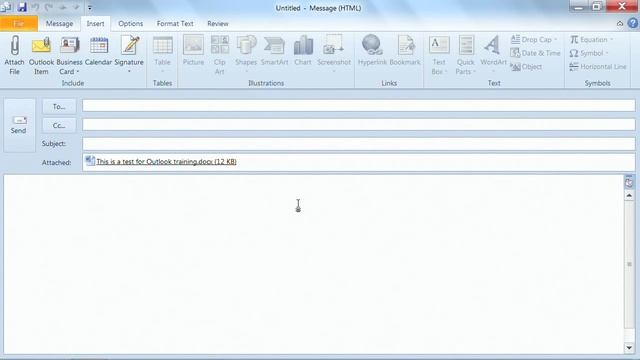The height and width of the screenshot is (360, 640).
Task: Click the scrollbar down arrow
Action: tap(629, 348)
